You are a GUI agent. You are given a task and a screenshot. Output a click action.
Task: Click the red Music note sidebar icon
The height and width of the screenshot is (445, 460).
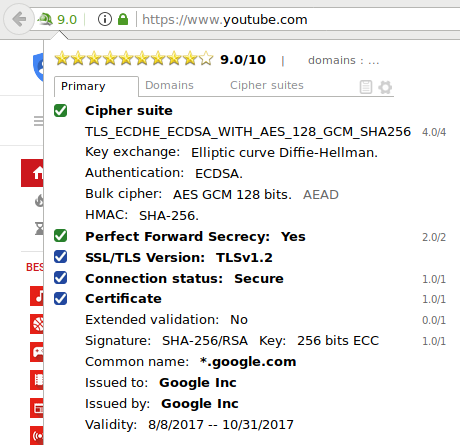[37, 296]
